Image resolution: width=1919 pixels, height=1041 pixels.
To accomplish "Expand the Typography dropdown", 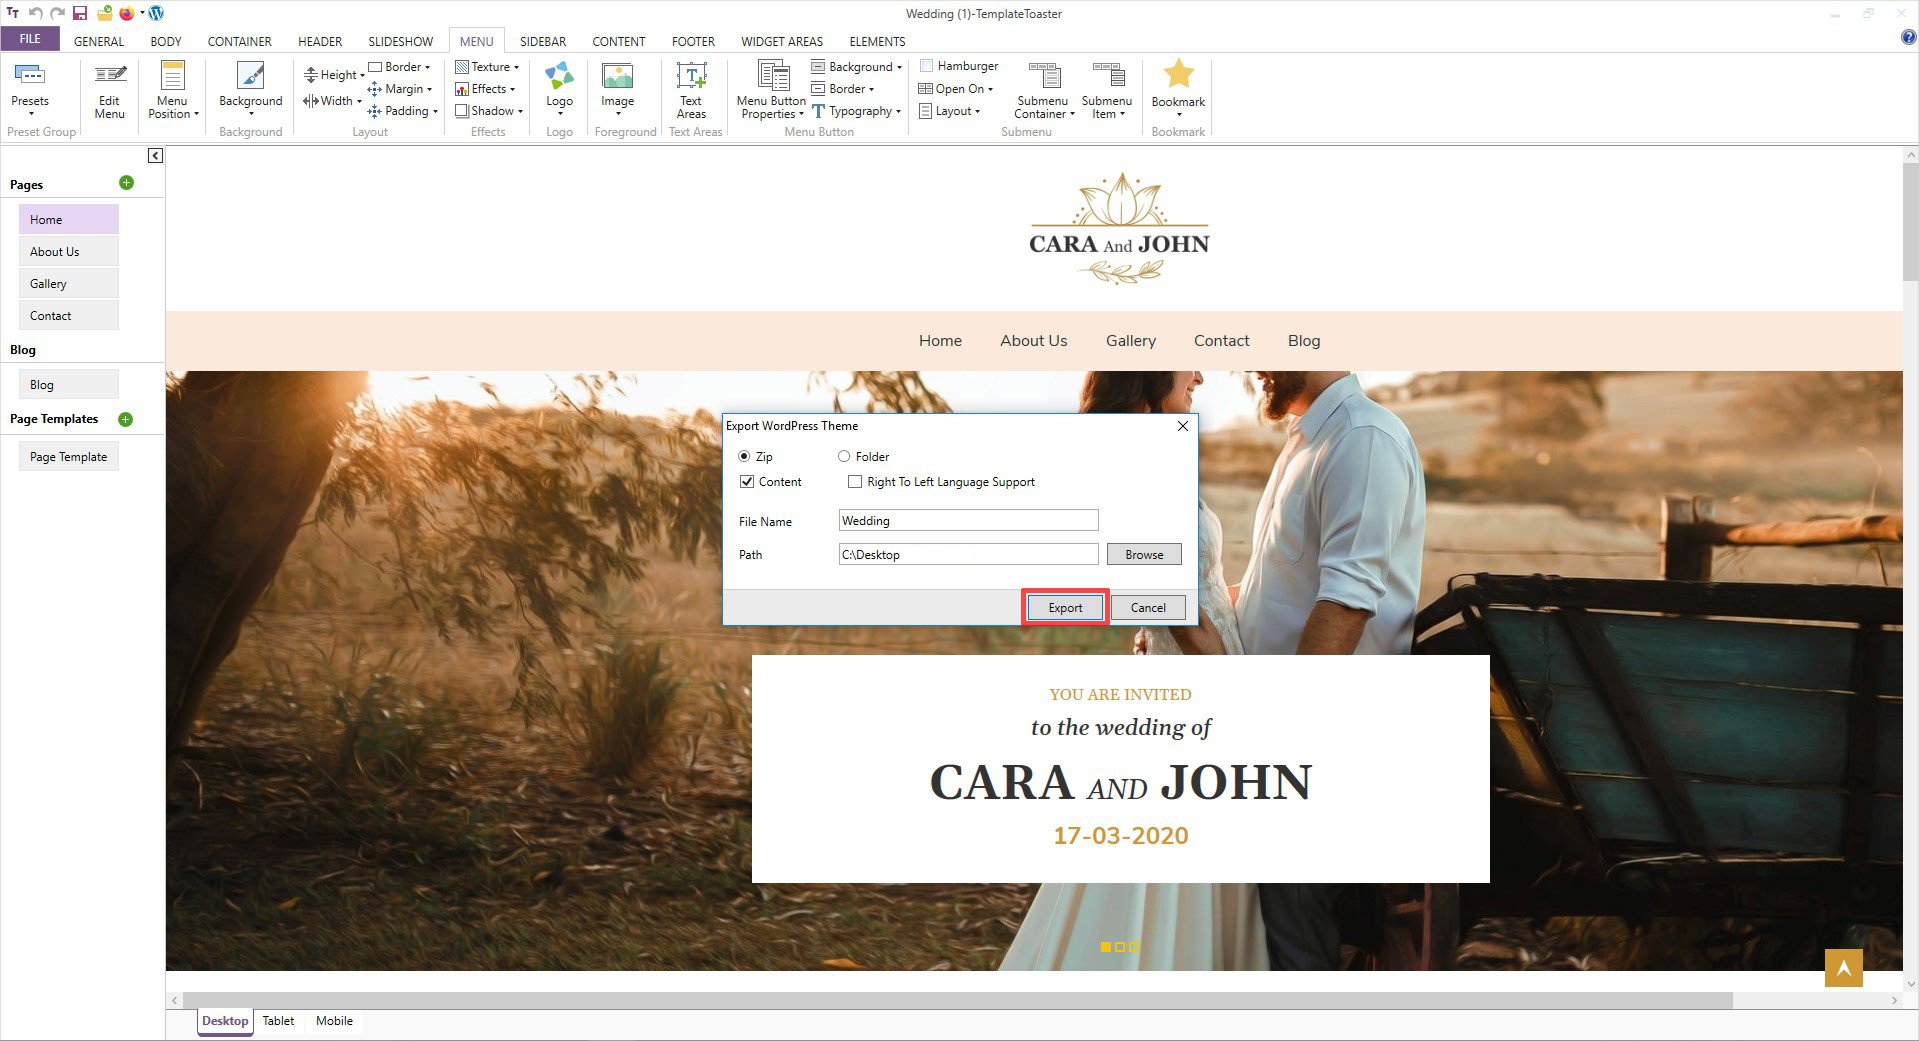I will tap(859, 111).
